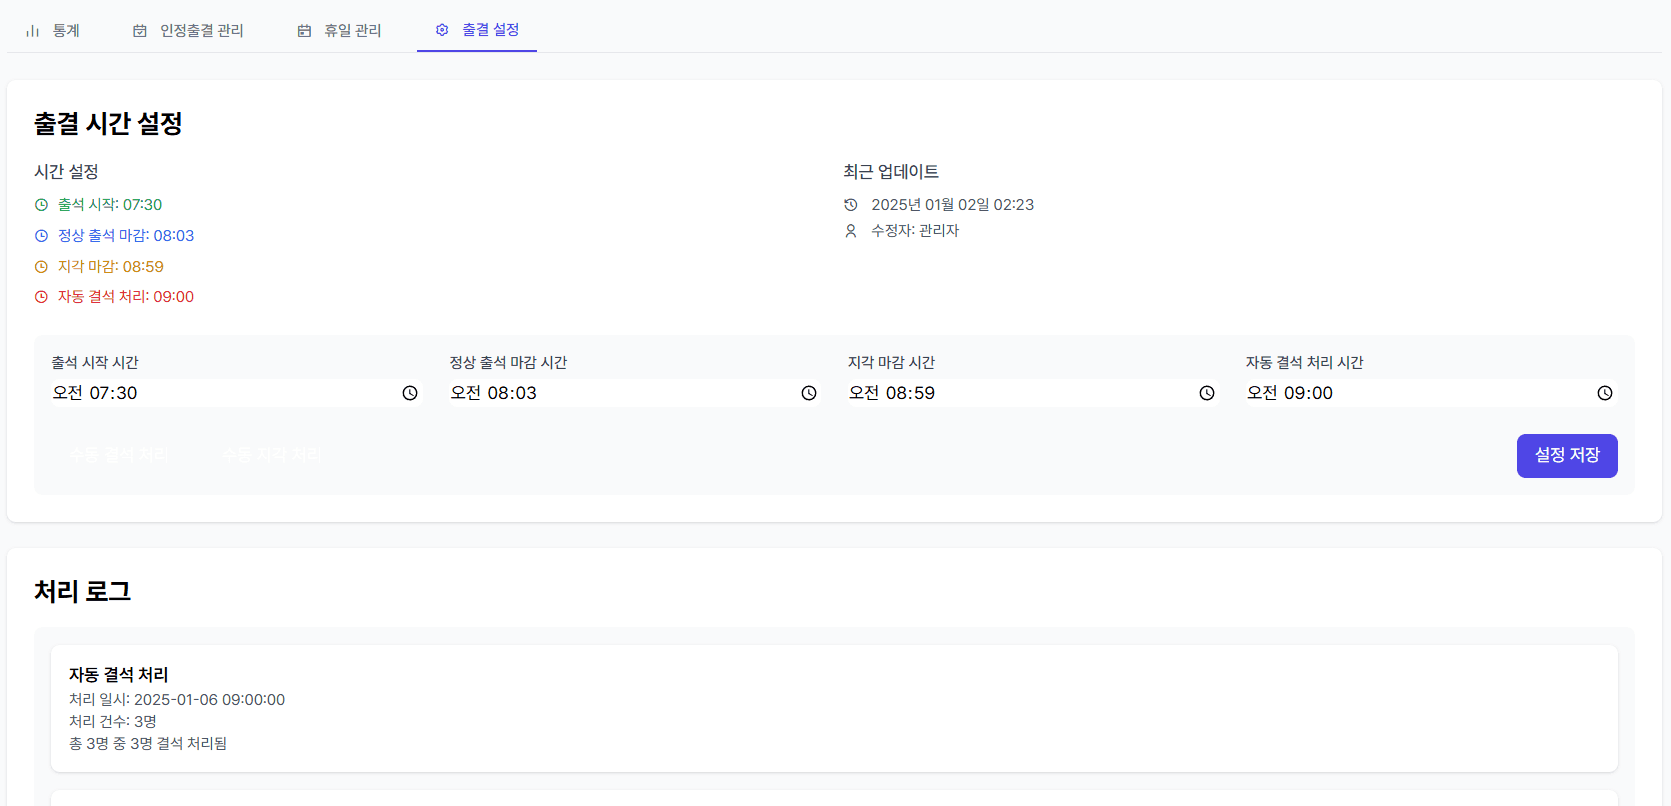Open time picker for 정상 출석 마감 시간
Image resolution: width=1671 pixels, height=806 pixels.
click(809, 393)
